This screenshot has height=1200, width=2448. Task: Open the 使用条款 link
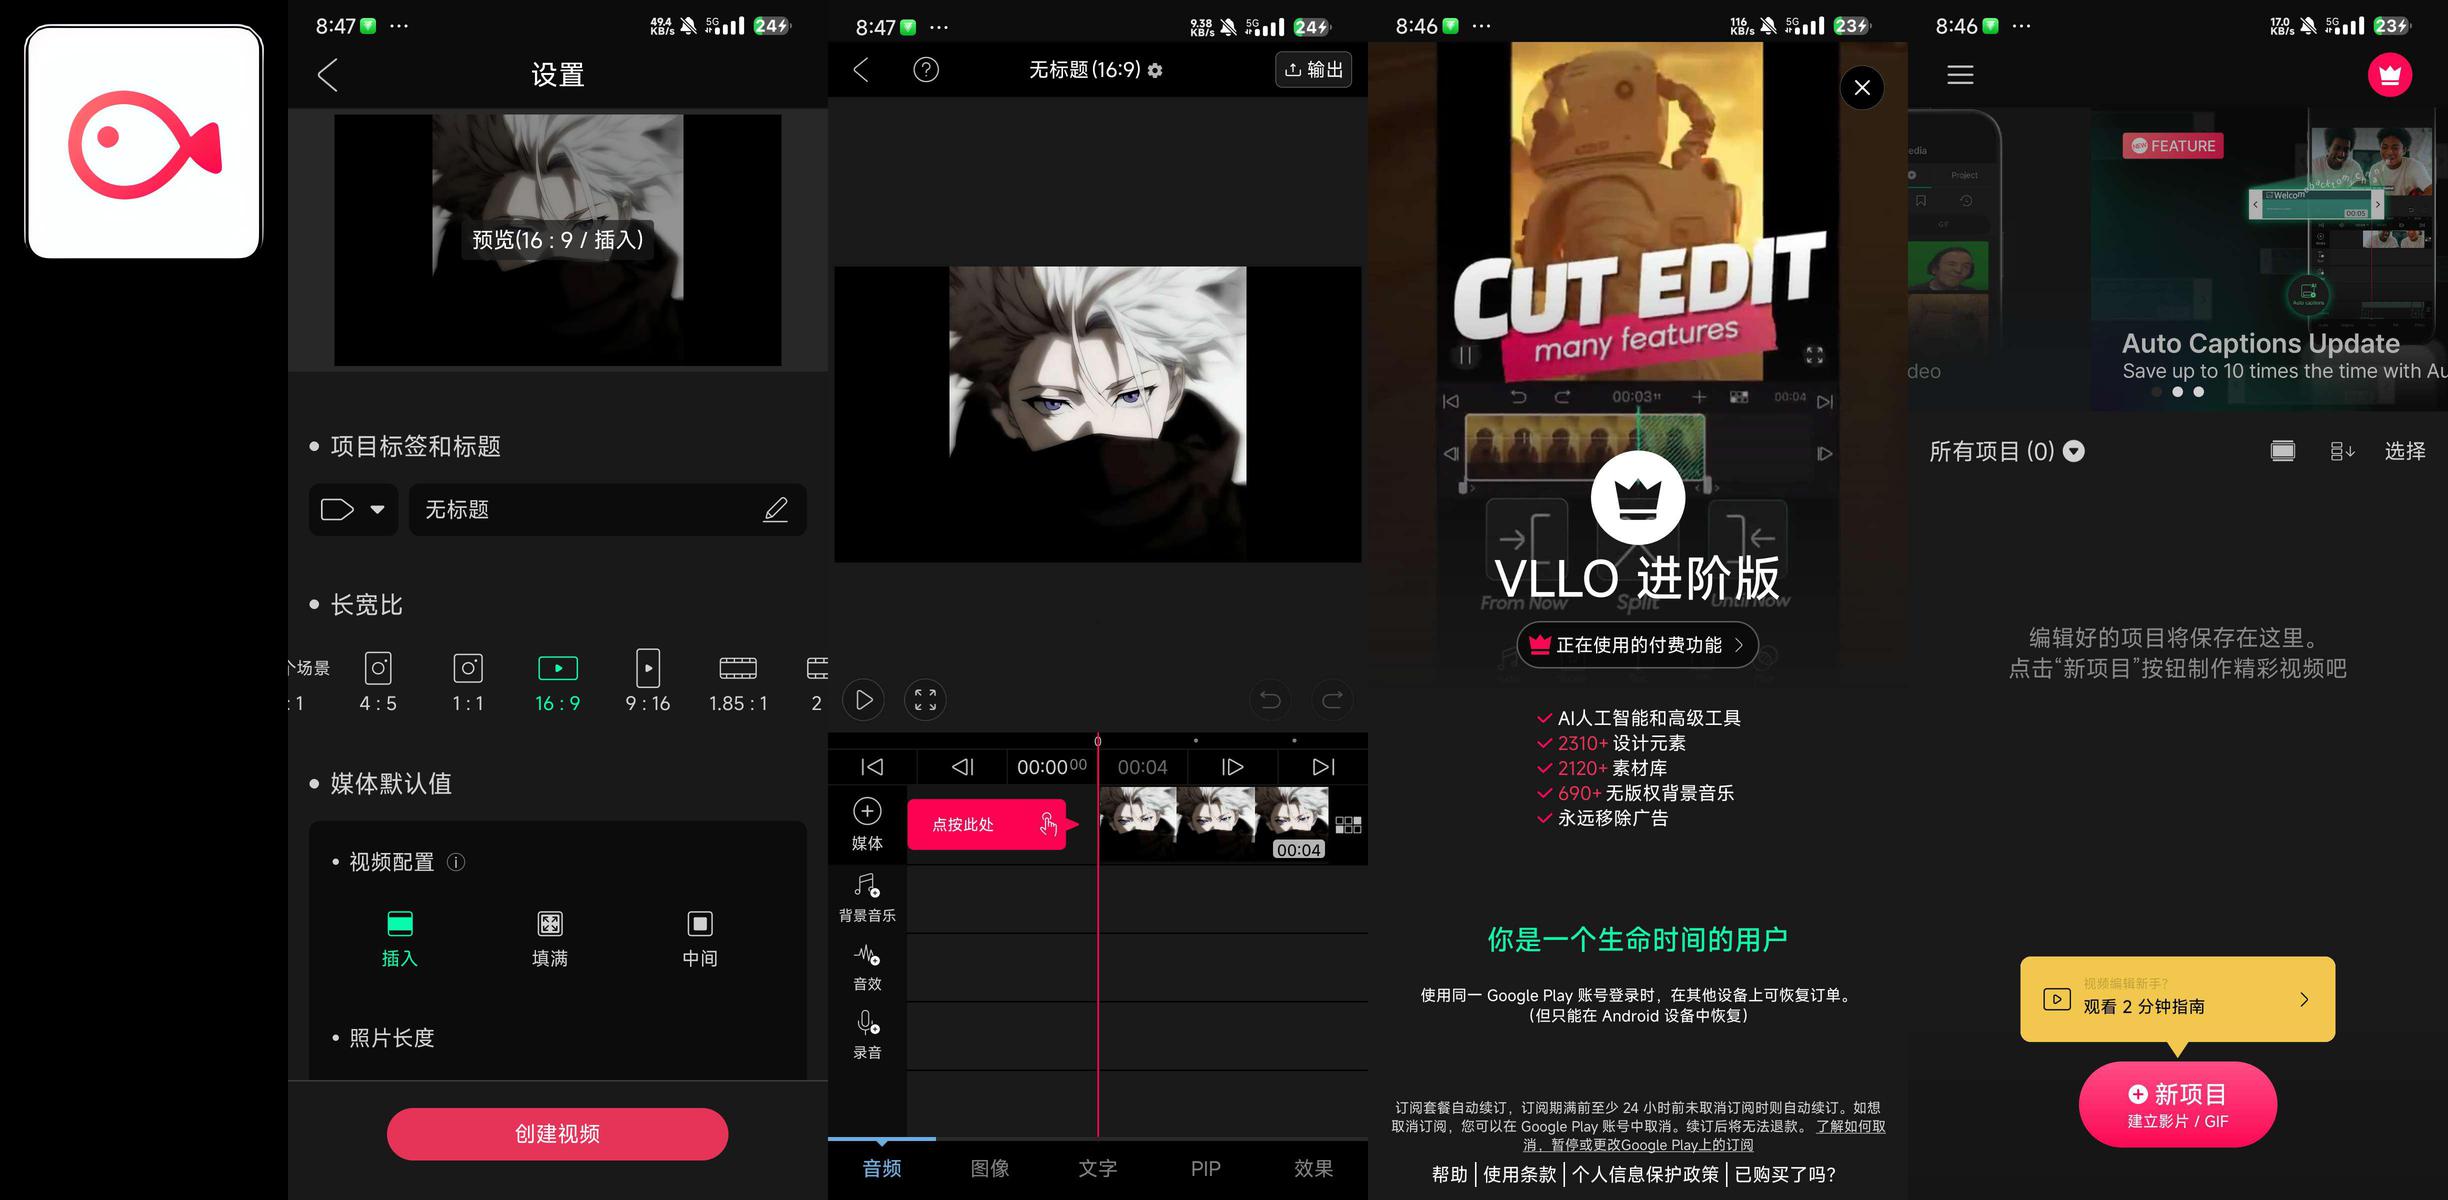[1520, 1175]
